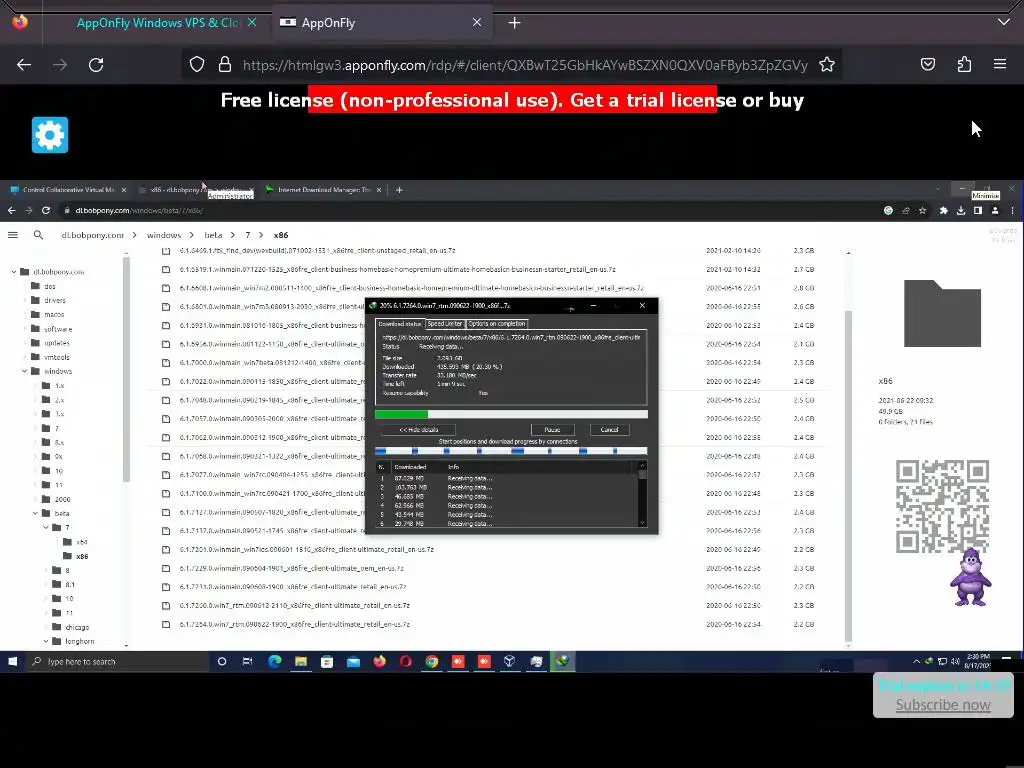Image resolution: width=1024 pixels, height=768 pixels.
Task: Open the Firefox hamburger application menu
Action: (x=1000, y=64)
